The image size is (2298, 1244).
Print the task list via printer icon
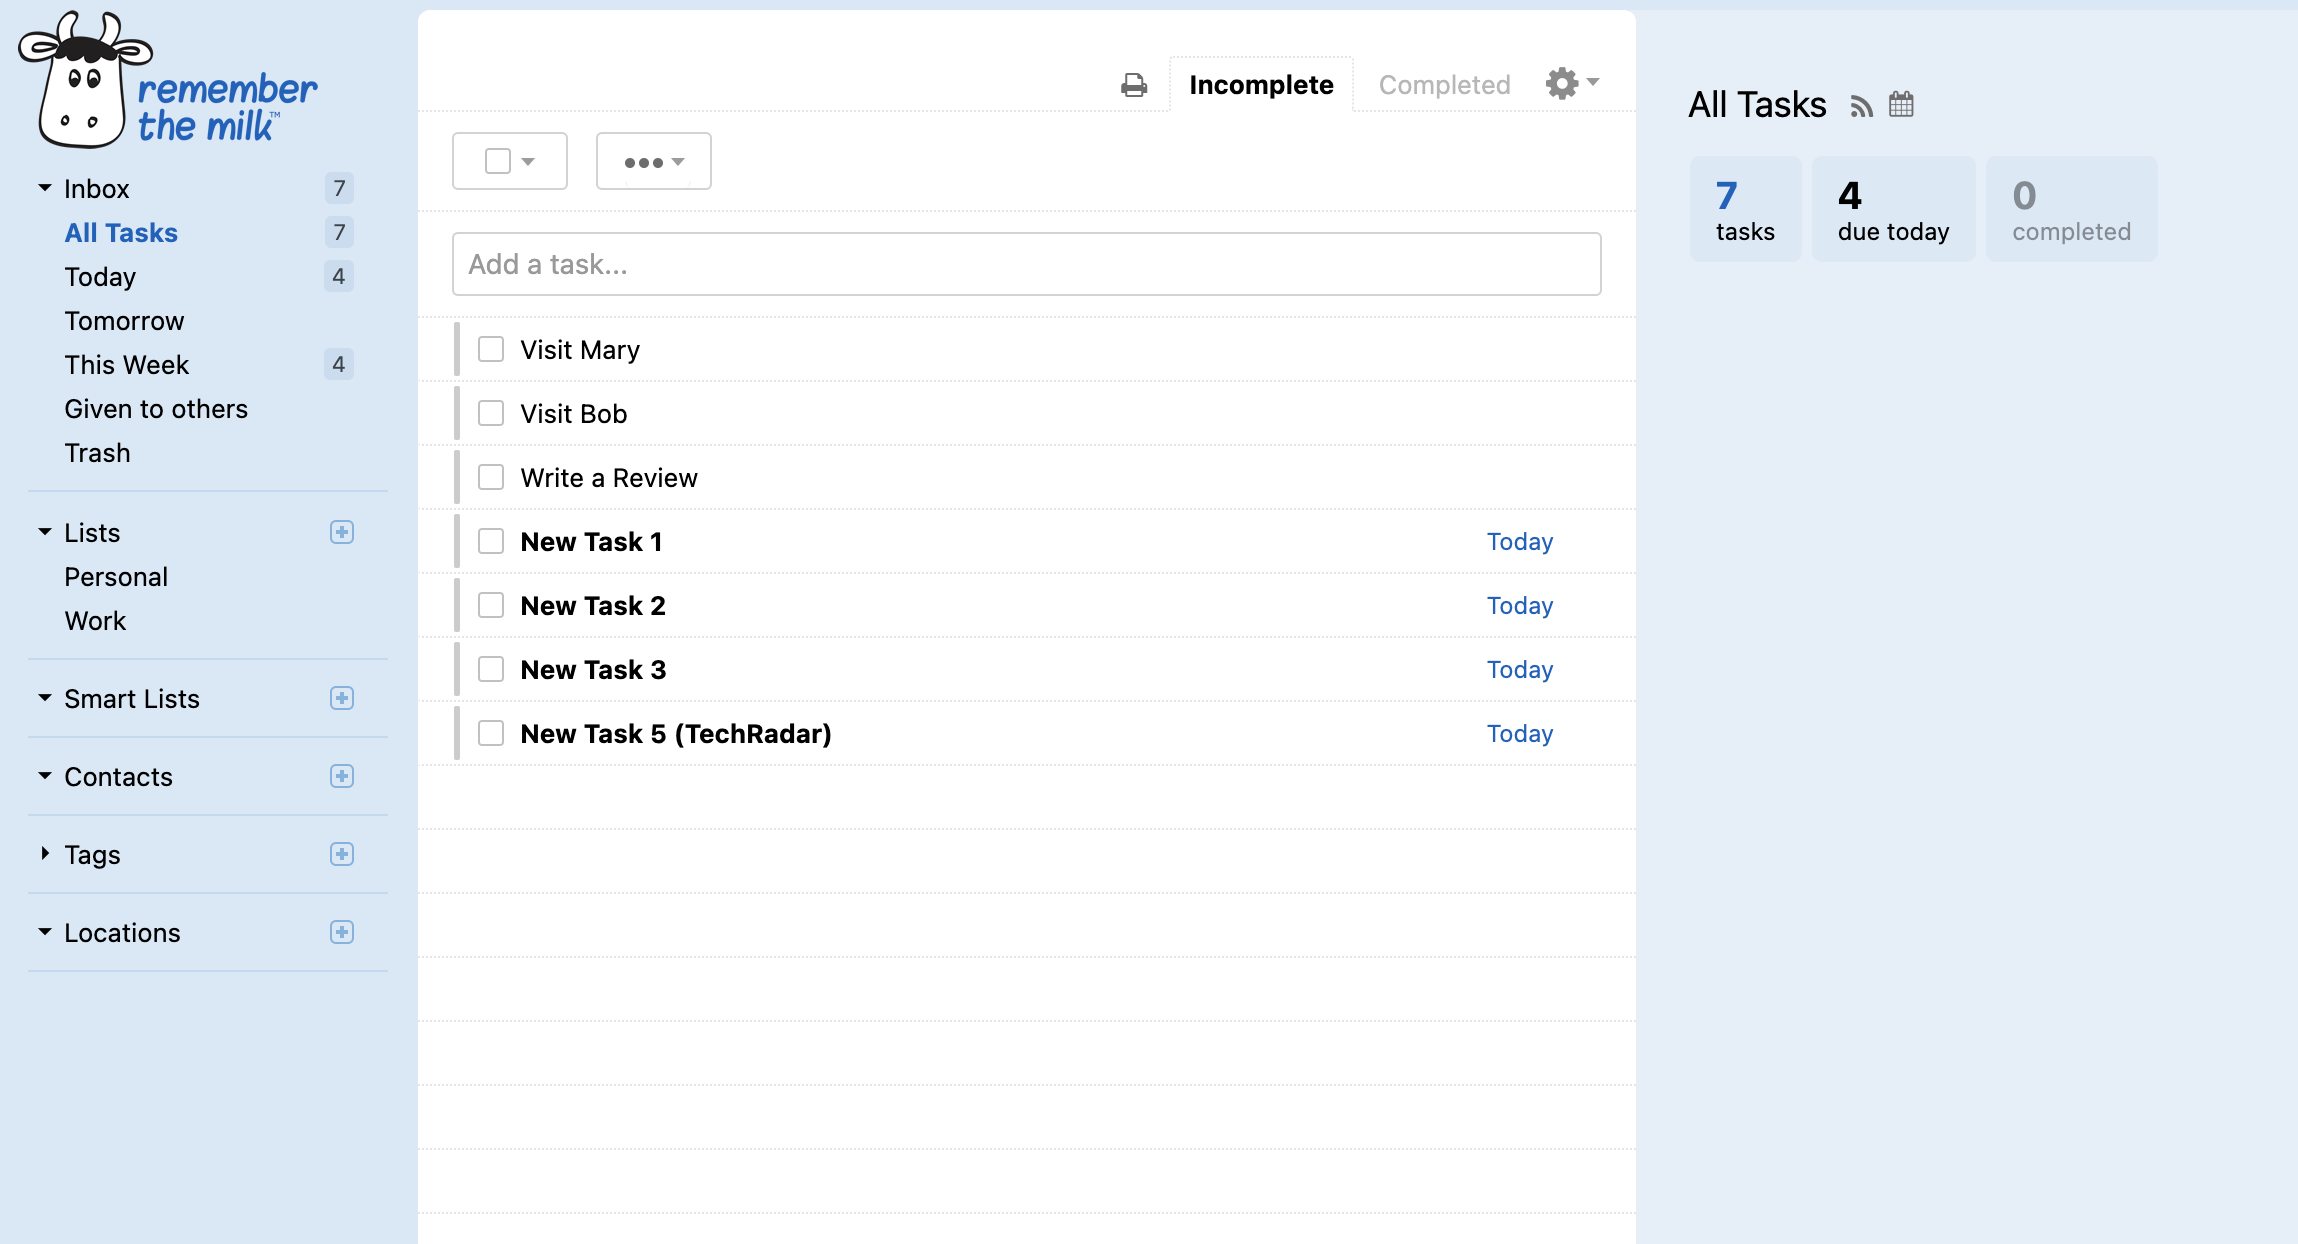[1134, 85]
